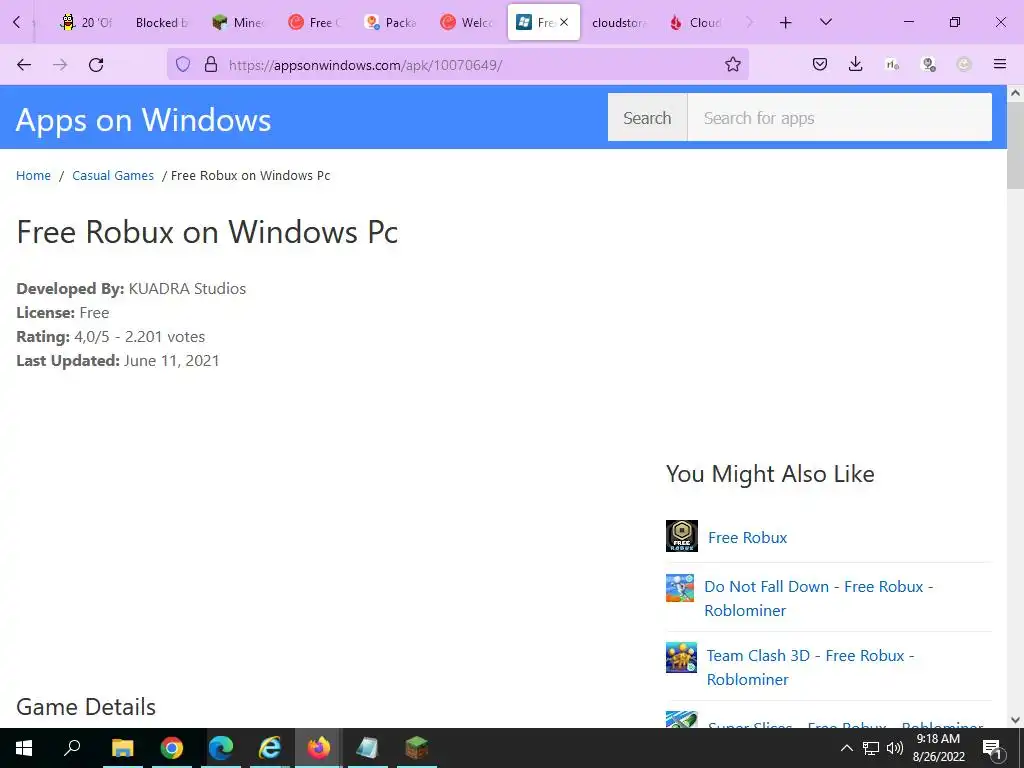Click the page vertical scrollbar thumb
1024x768 pixels.
[1015, 145]
